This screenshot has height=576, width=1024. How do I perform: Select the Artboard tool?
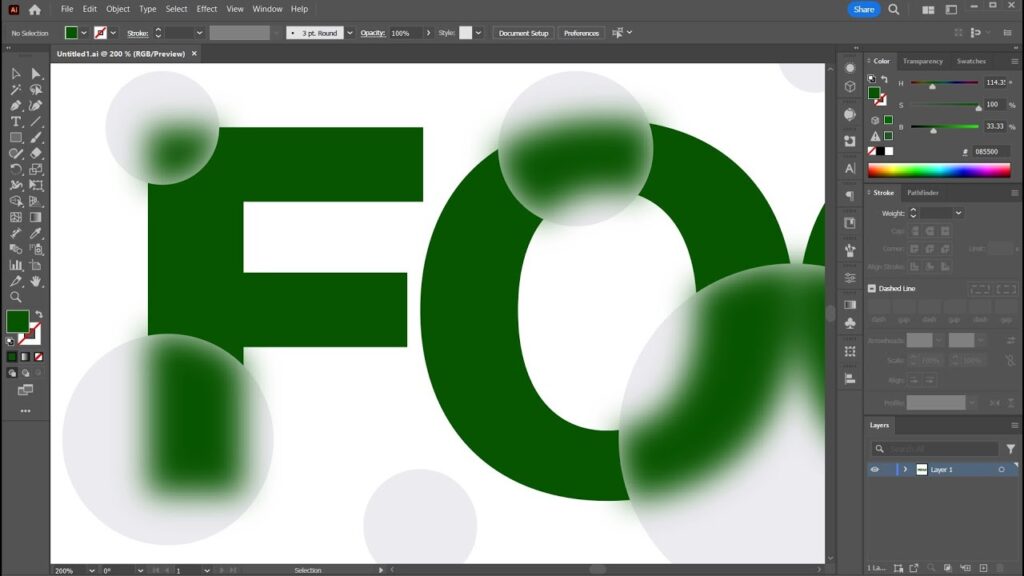pyautogui.click(x=36, y=265)
